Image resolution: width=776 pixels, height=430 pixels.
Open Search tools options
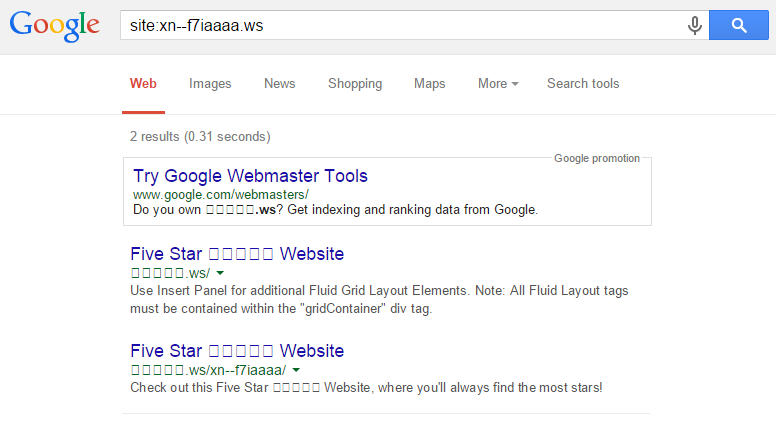pyautogui.click(x=583, y=84)
